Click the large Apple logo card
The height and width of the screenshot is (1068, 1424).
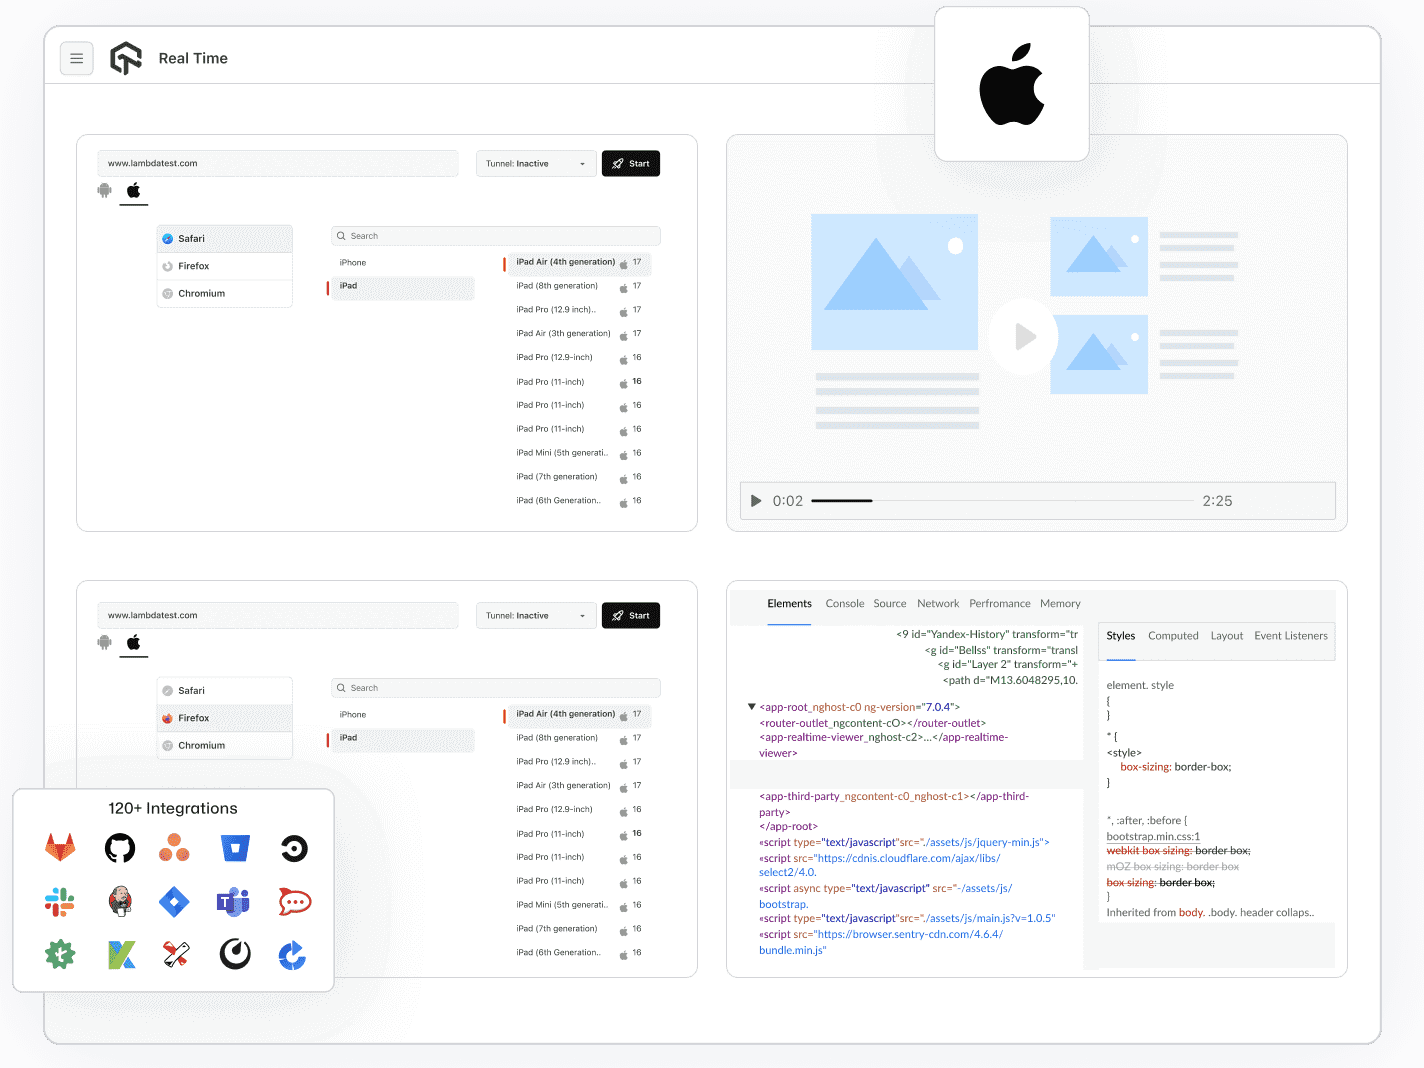[1012, 84]
